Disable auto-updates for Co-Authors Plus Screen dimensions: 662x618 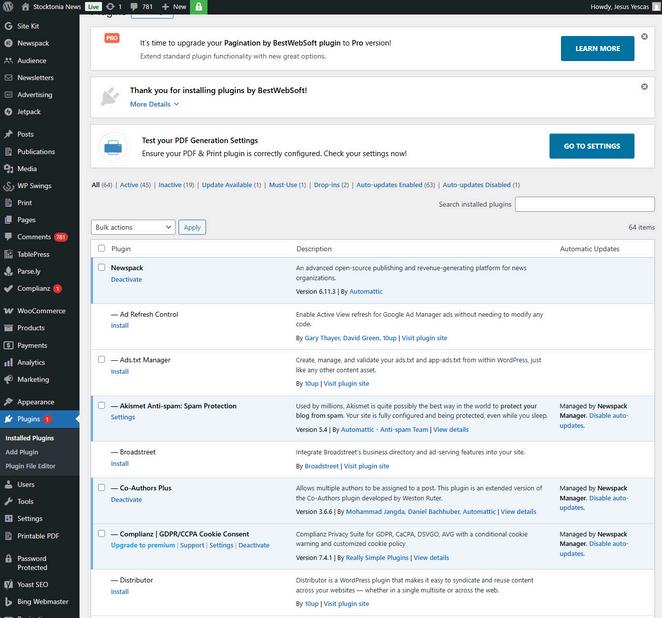pyautogui.click(x=594, y=503)
